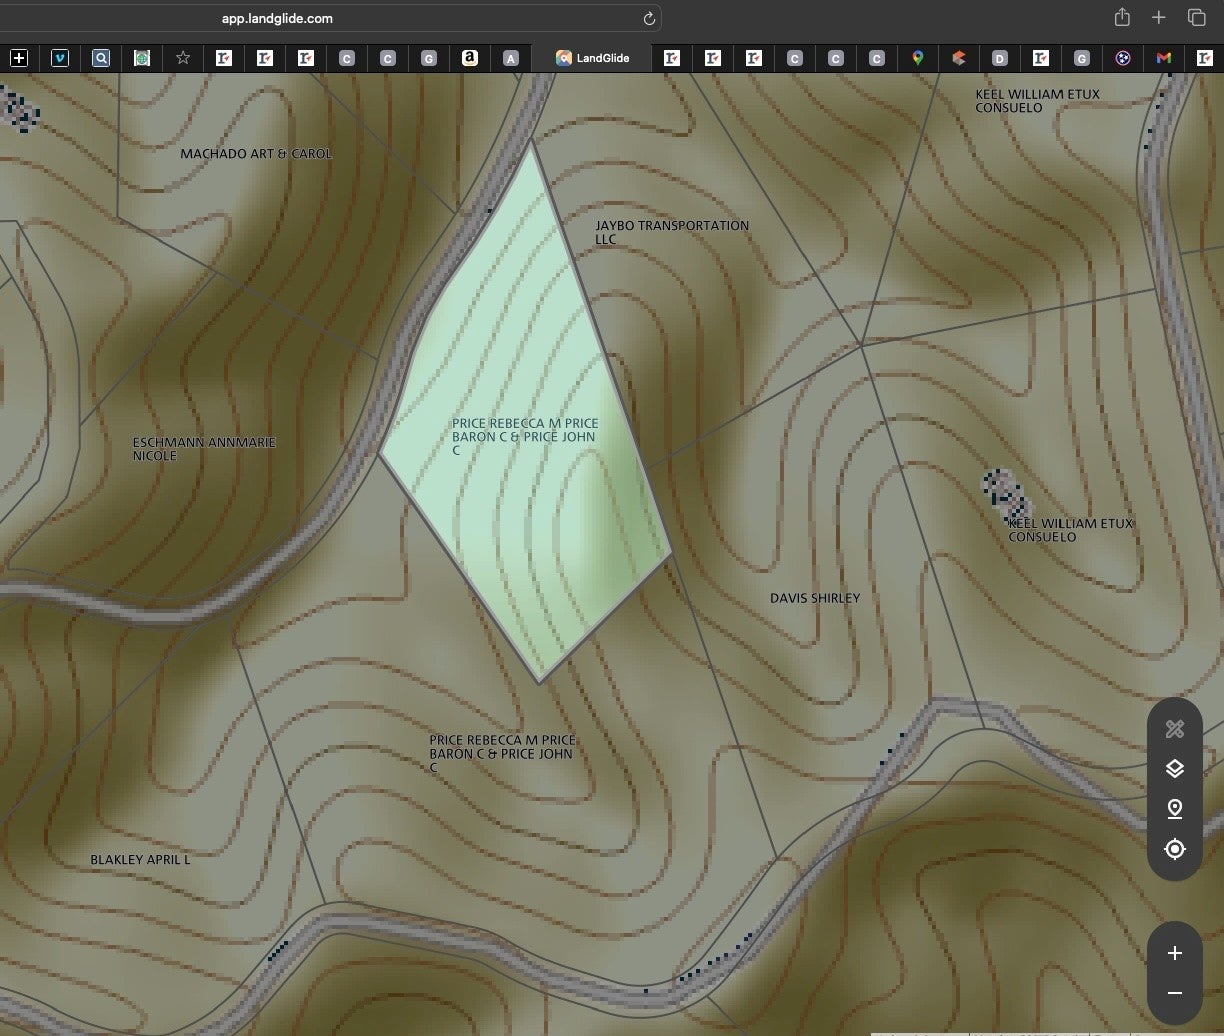Open a new browser tab
The height and width of the screenshot is (1036, 1224).
pyautogui.click(x=1158, y=18)
